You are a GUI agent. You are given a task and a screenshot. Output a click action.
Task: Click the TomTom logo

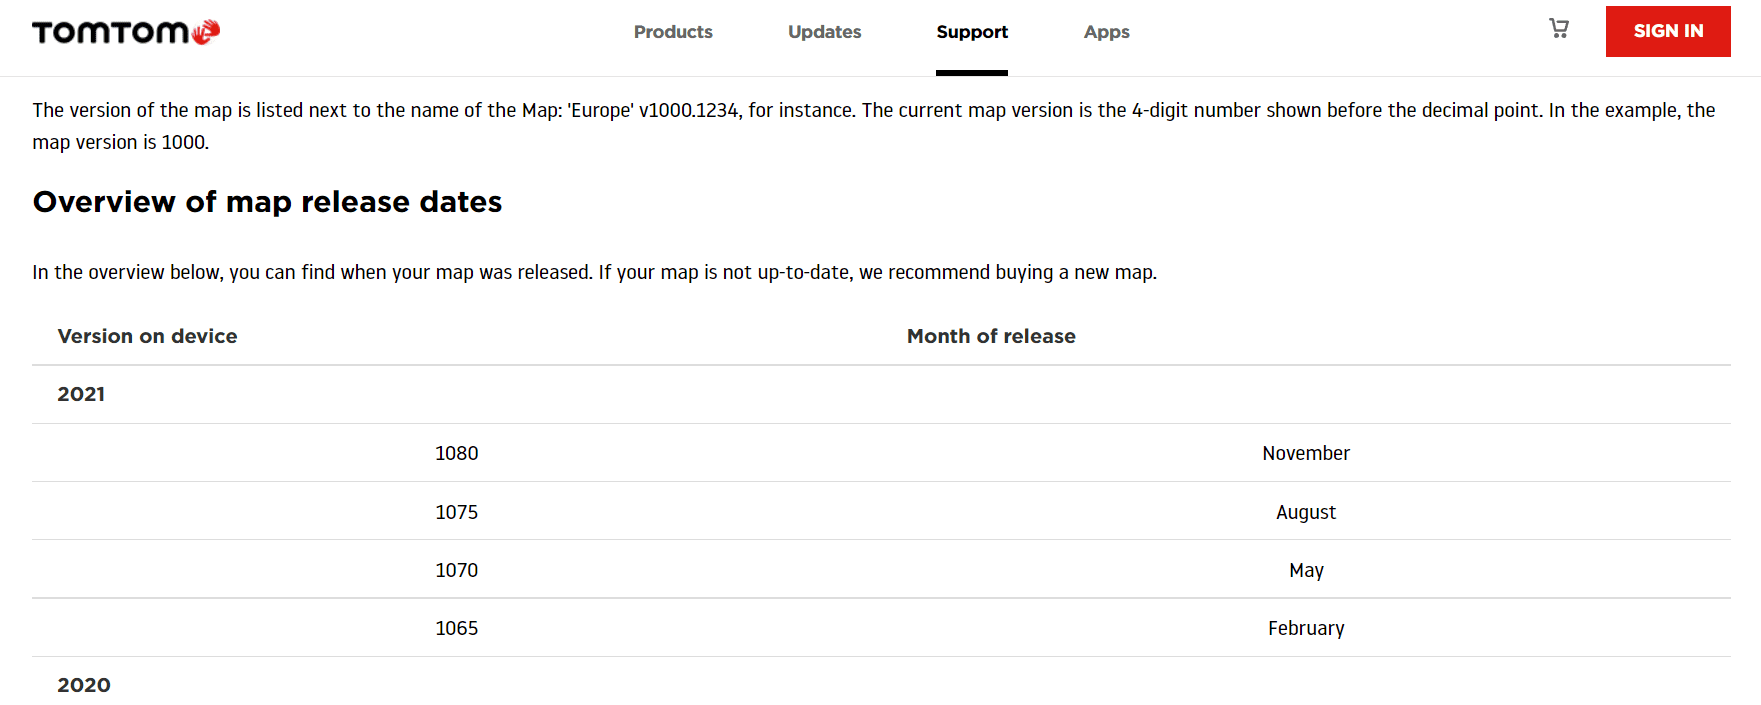[126, 32]
